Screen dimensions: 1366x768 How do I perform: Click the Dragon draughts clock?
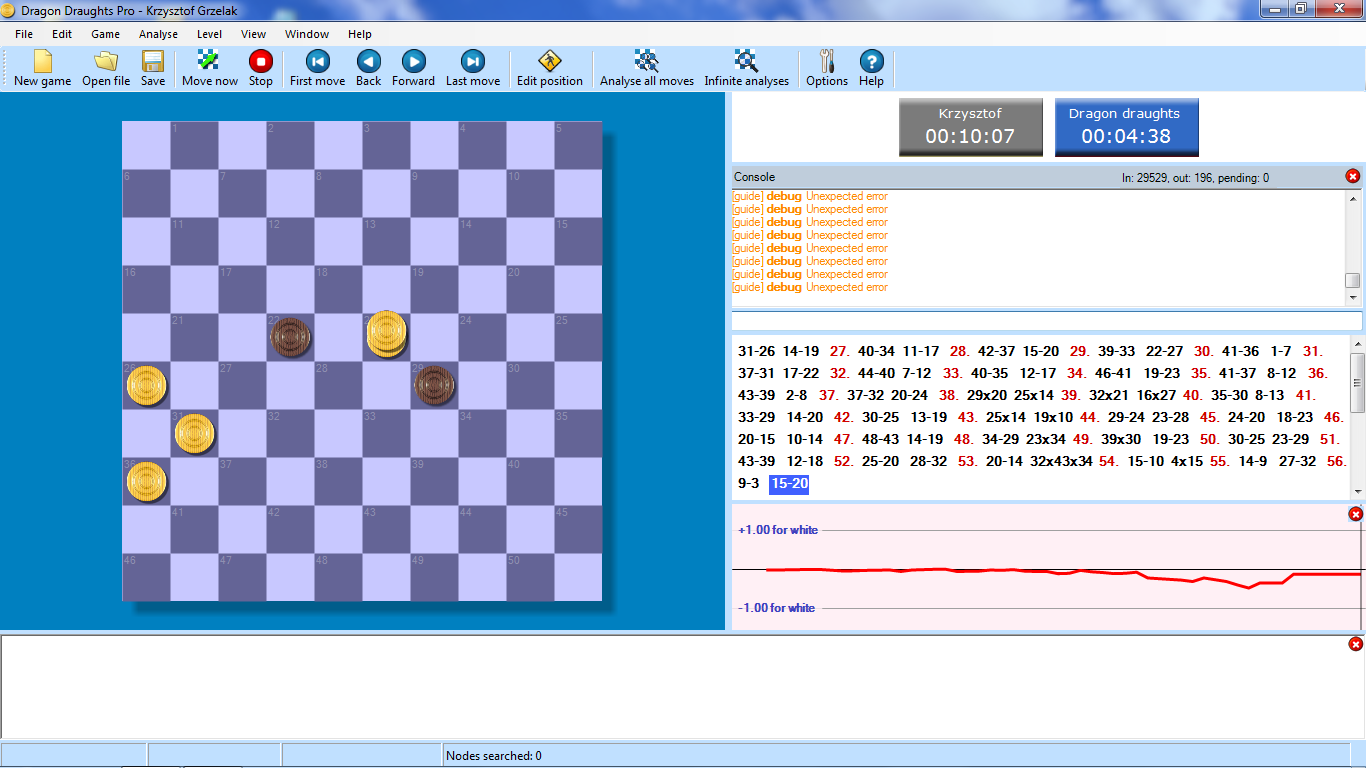click(x=1126, y=127)
